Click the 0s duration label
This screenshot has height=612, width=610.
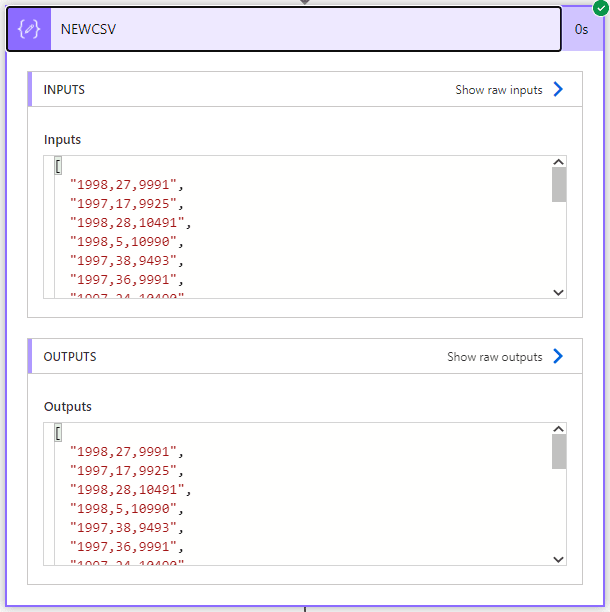click(x=581, y=29)
